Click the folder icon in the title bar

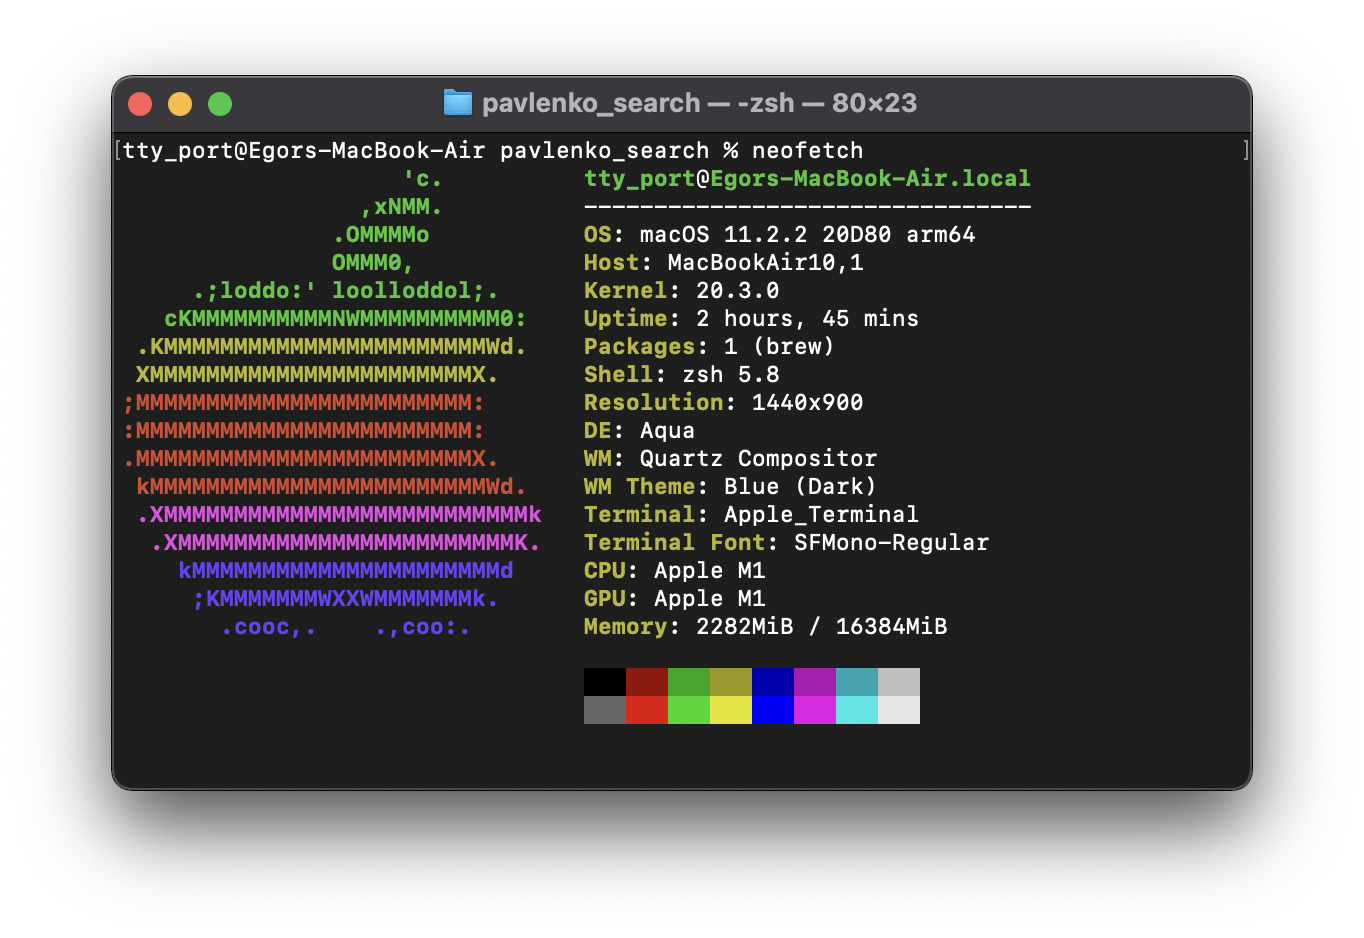(457, 103)
